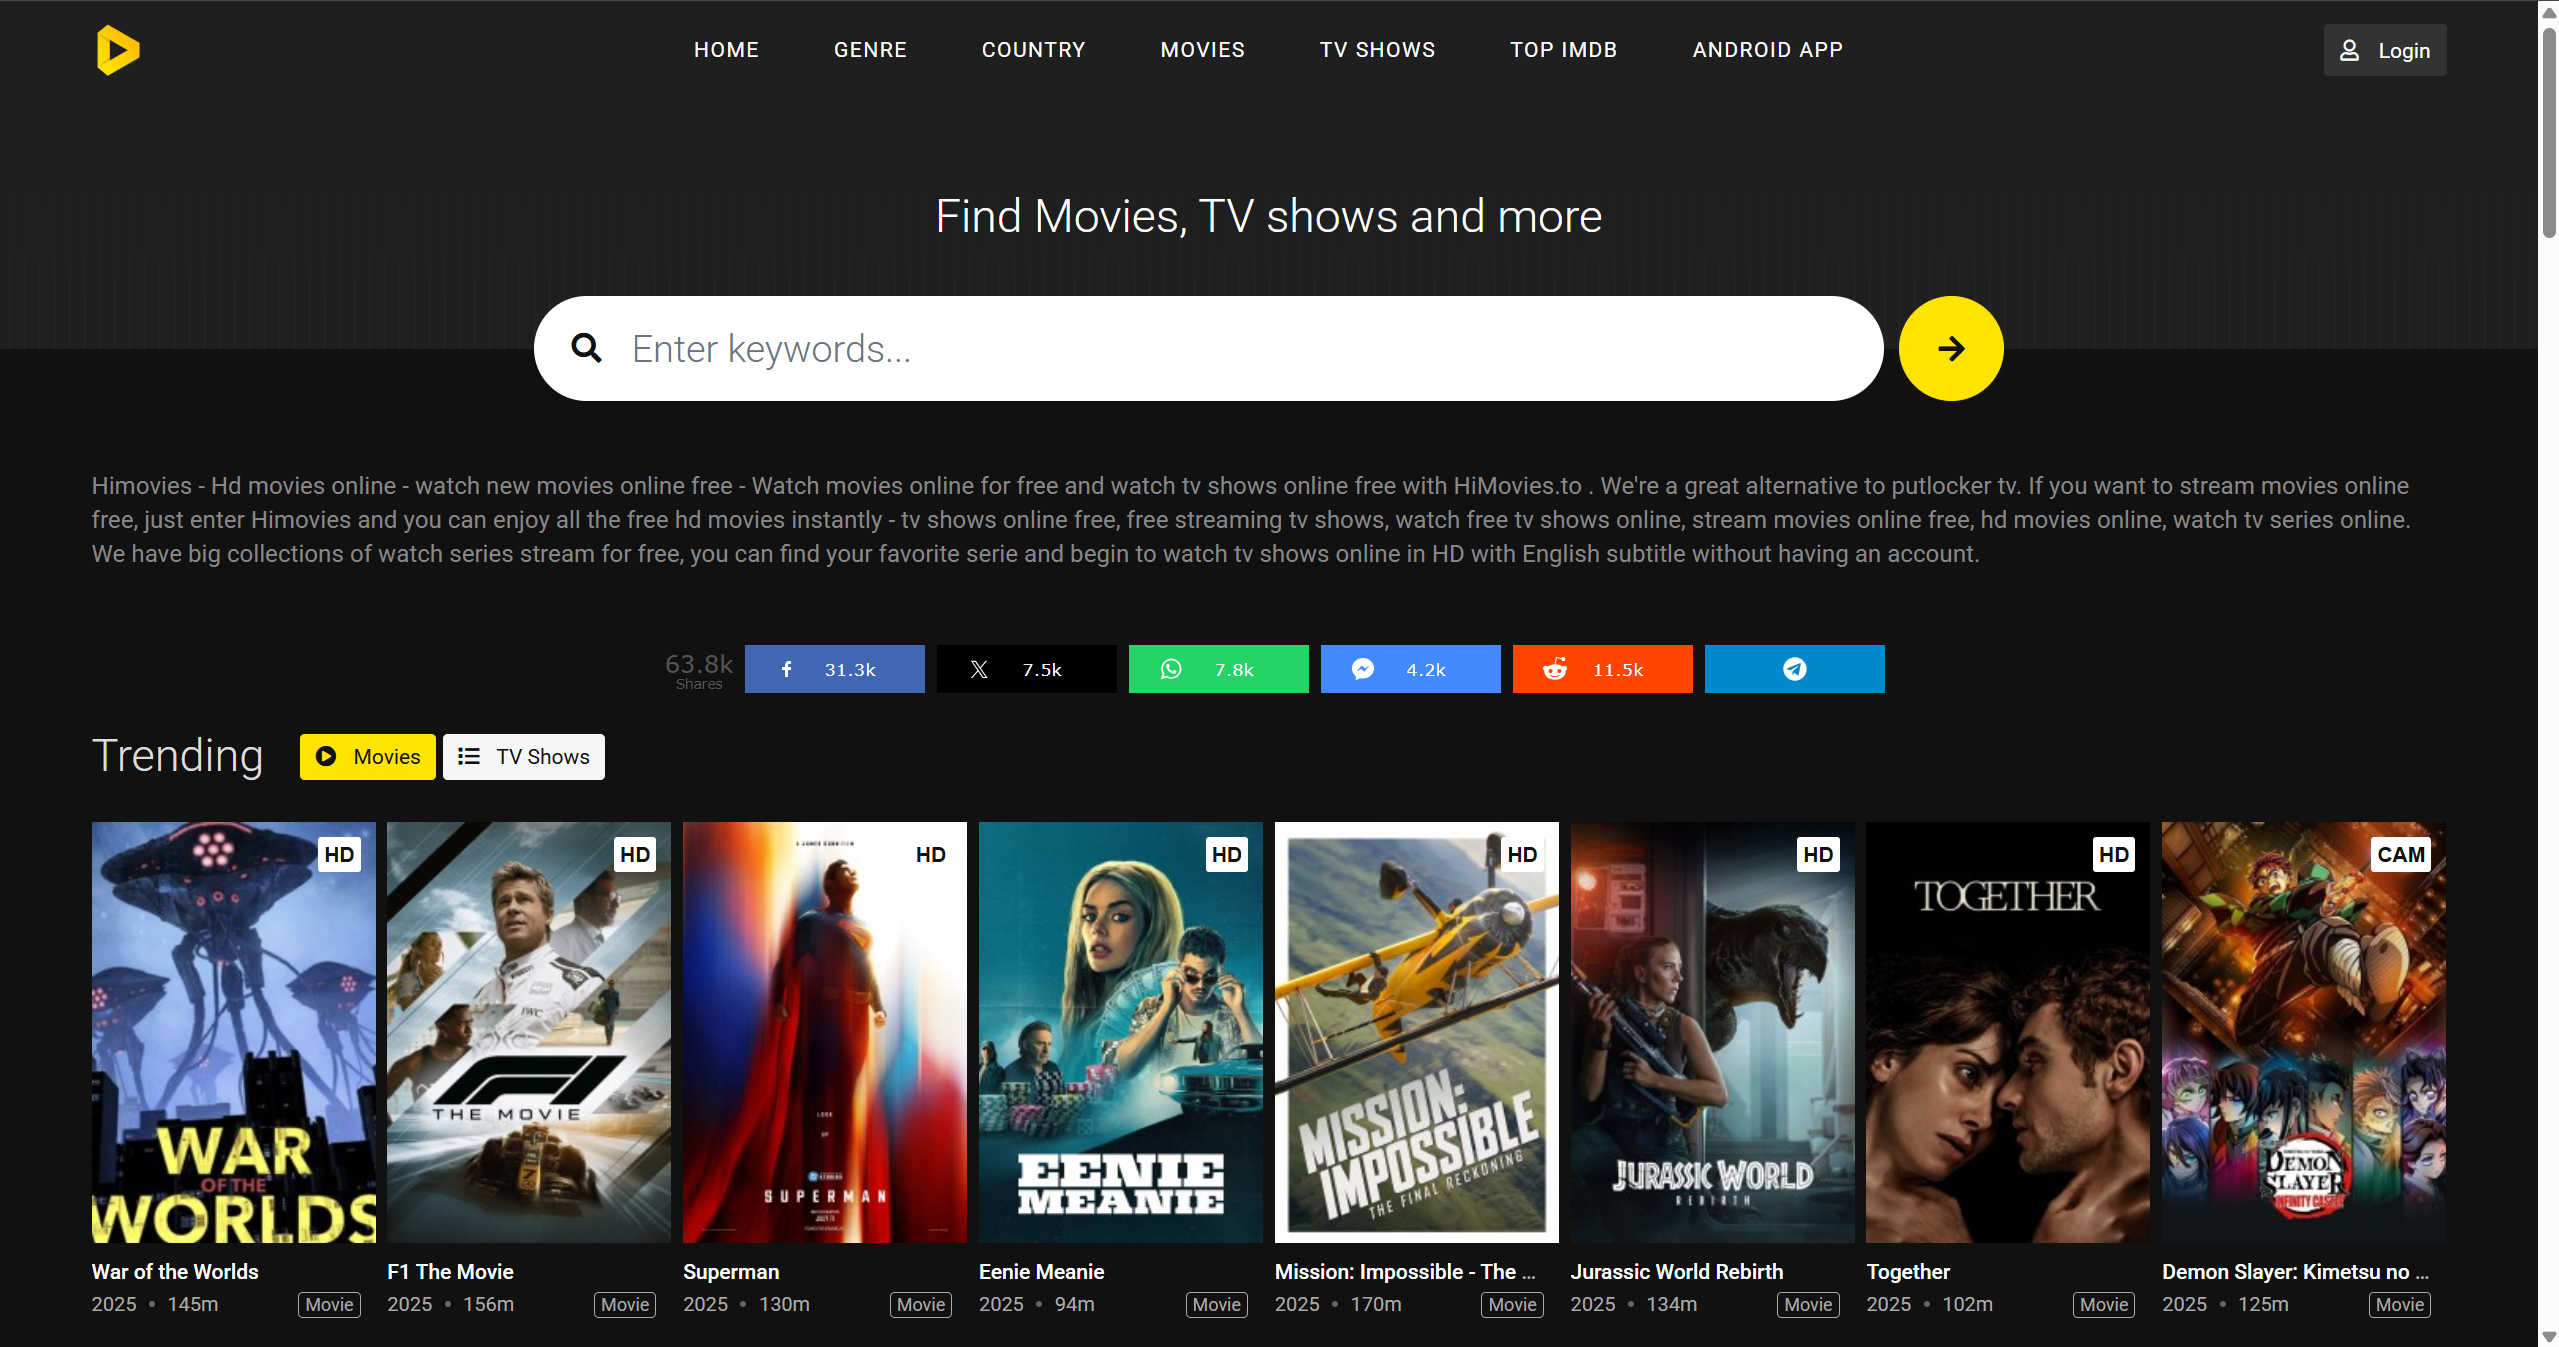The width and height of the screenshot is (2559, 1347).
Task: Click the HD badge on Together poster
Action: point(2113,855)
